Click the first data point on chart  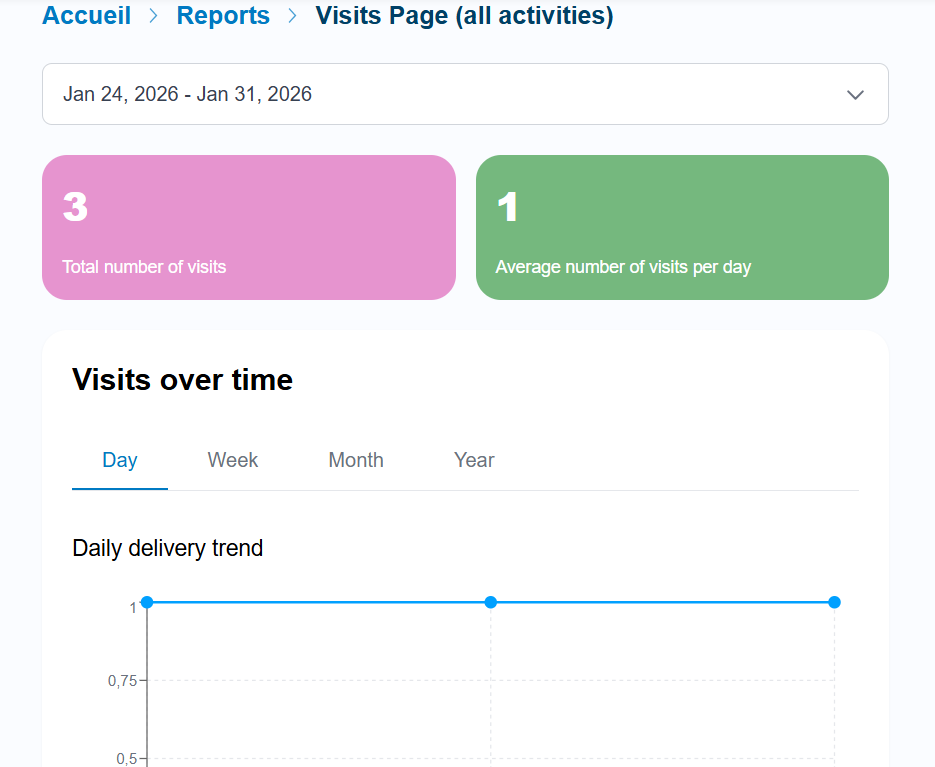147,602
